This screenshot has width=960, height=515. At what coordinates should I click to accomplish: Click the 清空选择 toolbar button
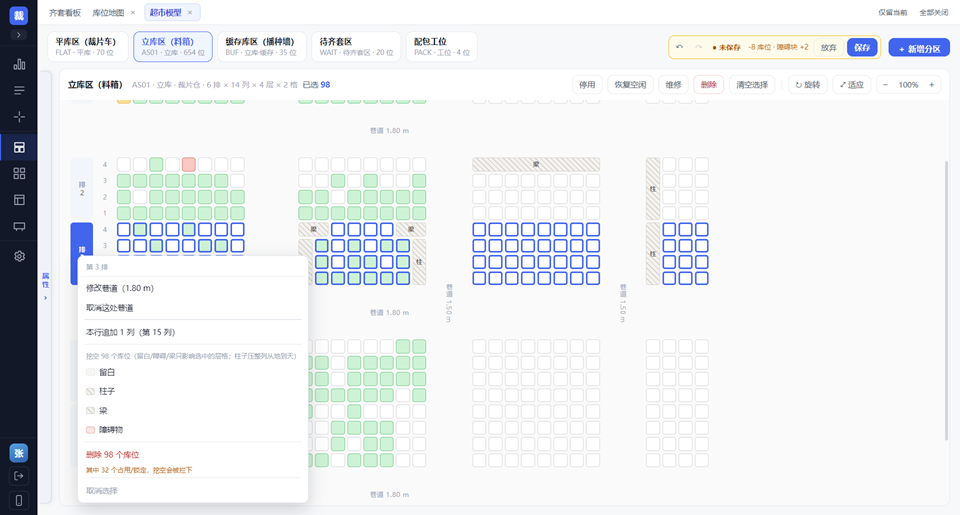pos(752,85)
